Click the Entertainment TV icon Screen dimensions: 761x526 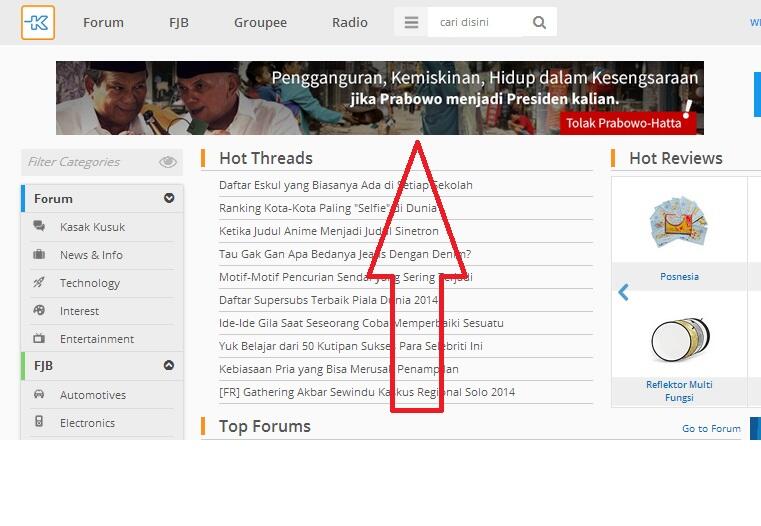(x=39, y=338)
